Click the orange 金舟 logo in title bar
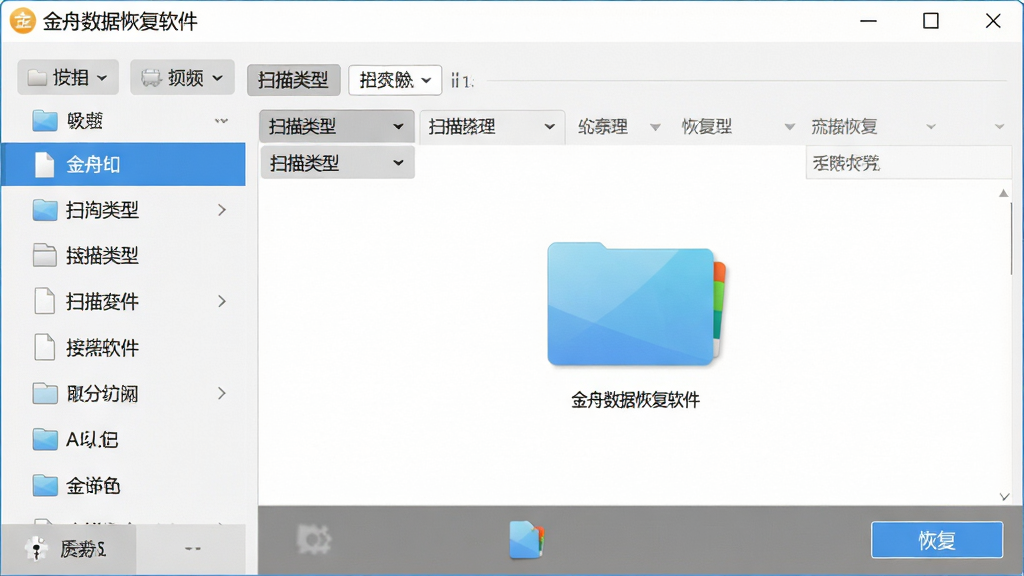 23,21
